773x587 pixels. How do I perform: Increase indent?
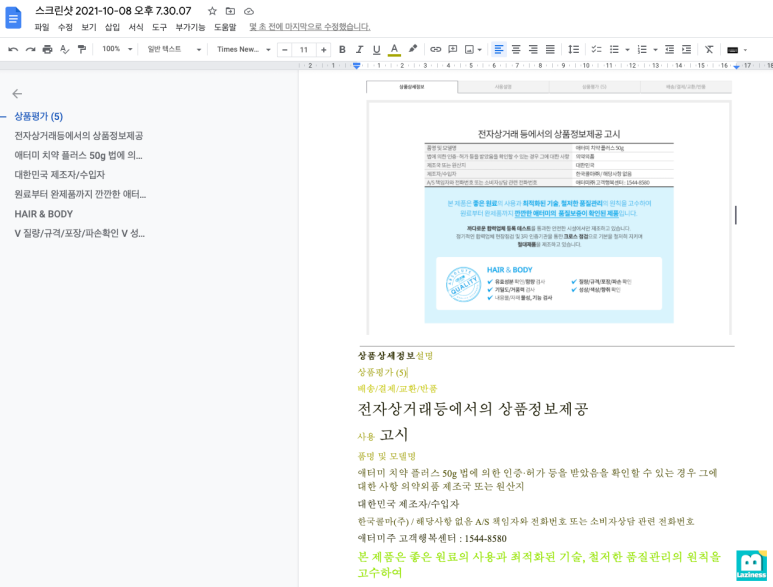point(686,49)
